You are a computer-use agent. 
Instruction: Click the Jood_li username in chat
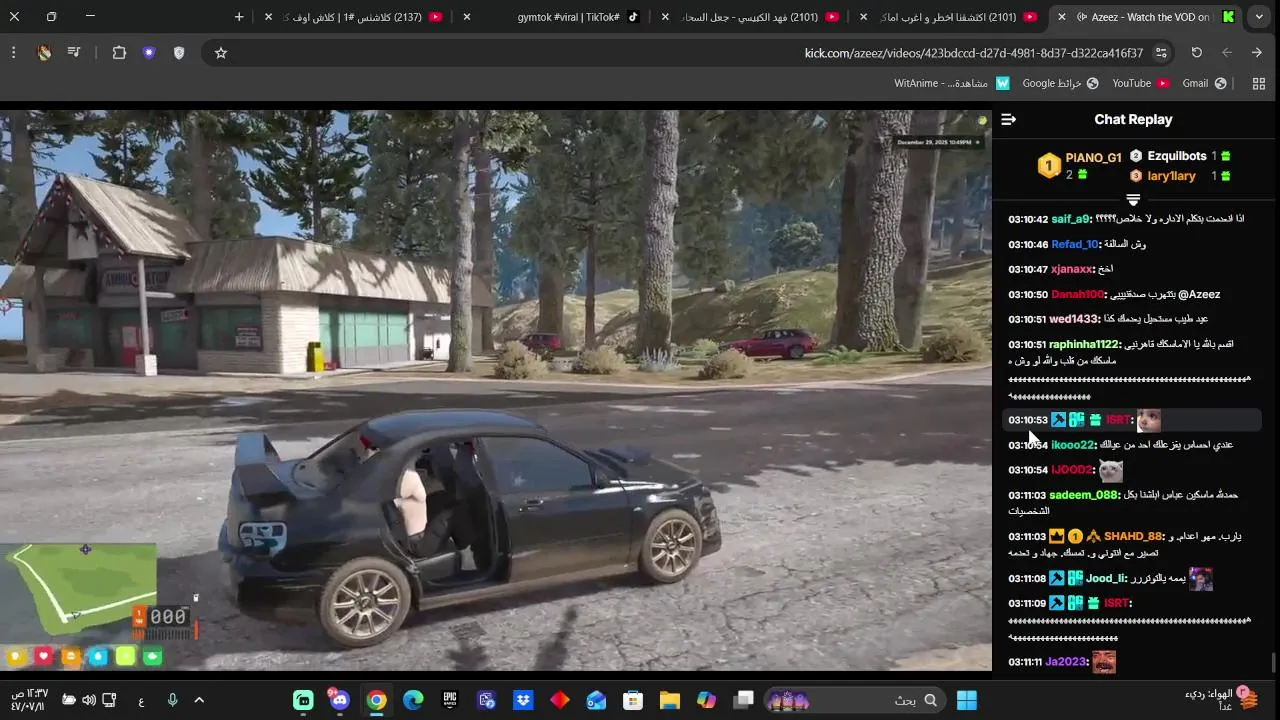(x=1106, y=578)
